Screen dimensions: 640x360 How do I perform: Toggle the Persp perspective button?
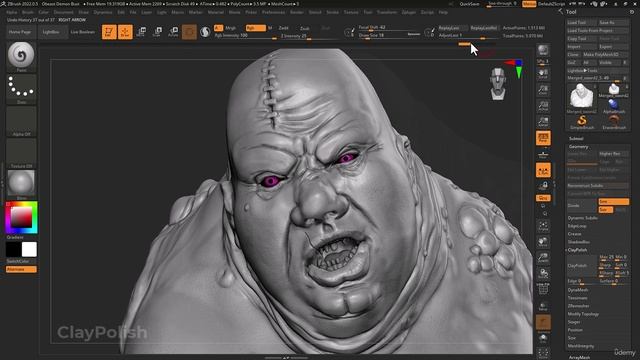pos(543,138)
